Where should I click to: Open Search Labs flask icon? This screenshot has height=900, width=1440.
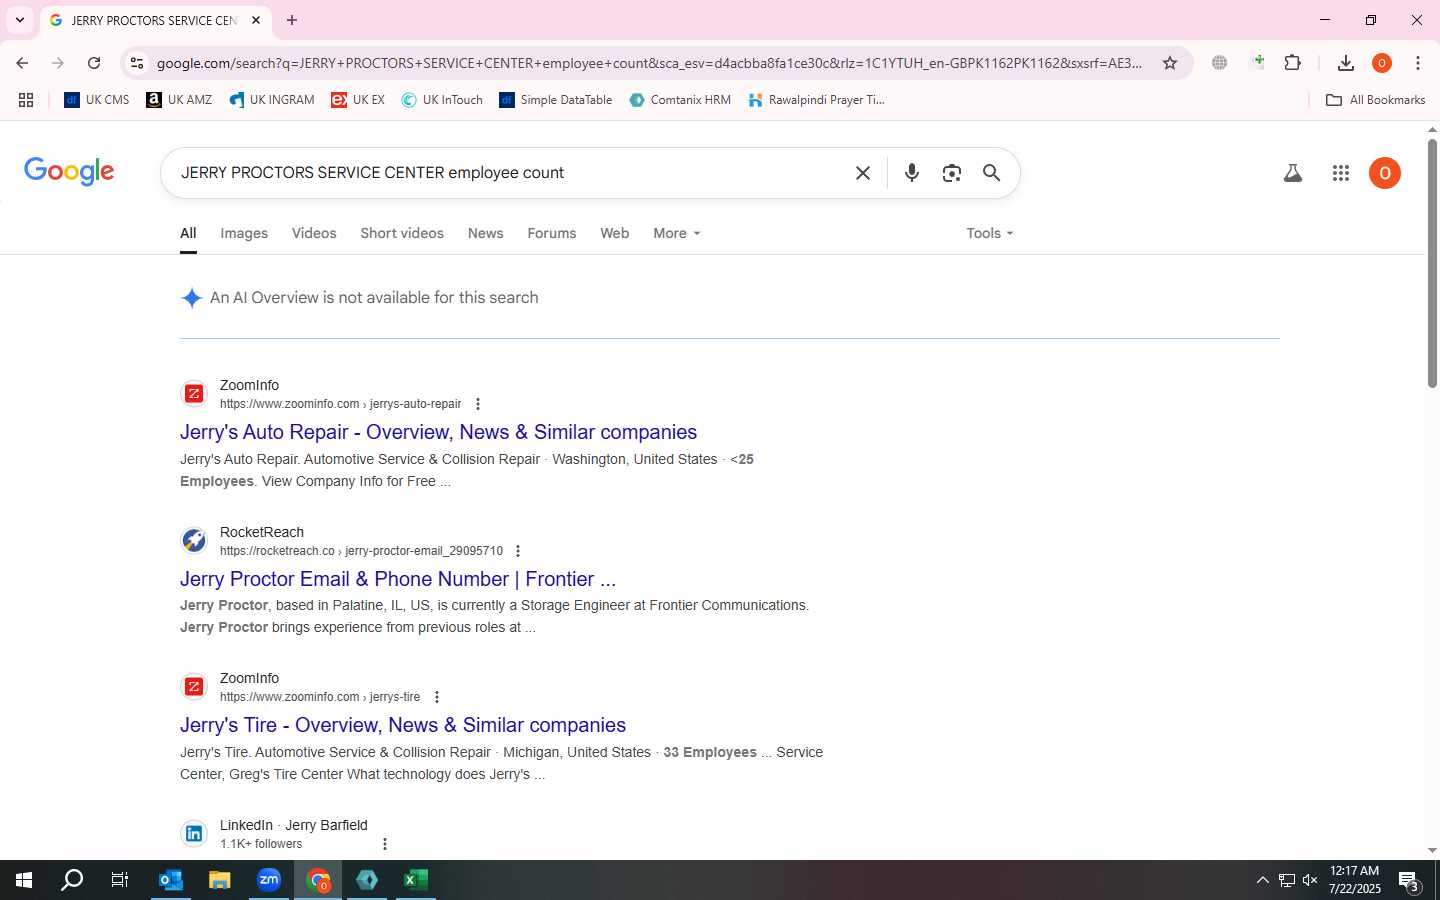click(x=1293, y=173)
